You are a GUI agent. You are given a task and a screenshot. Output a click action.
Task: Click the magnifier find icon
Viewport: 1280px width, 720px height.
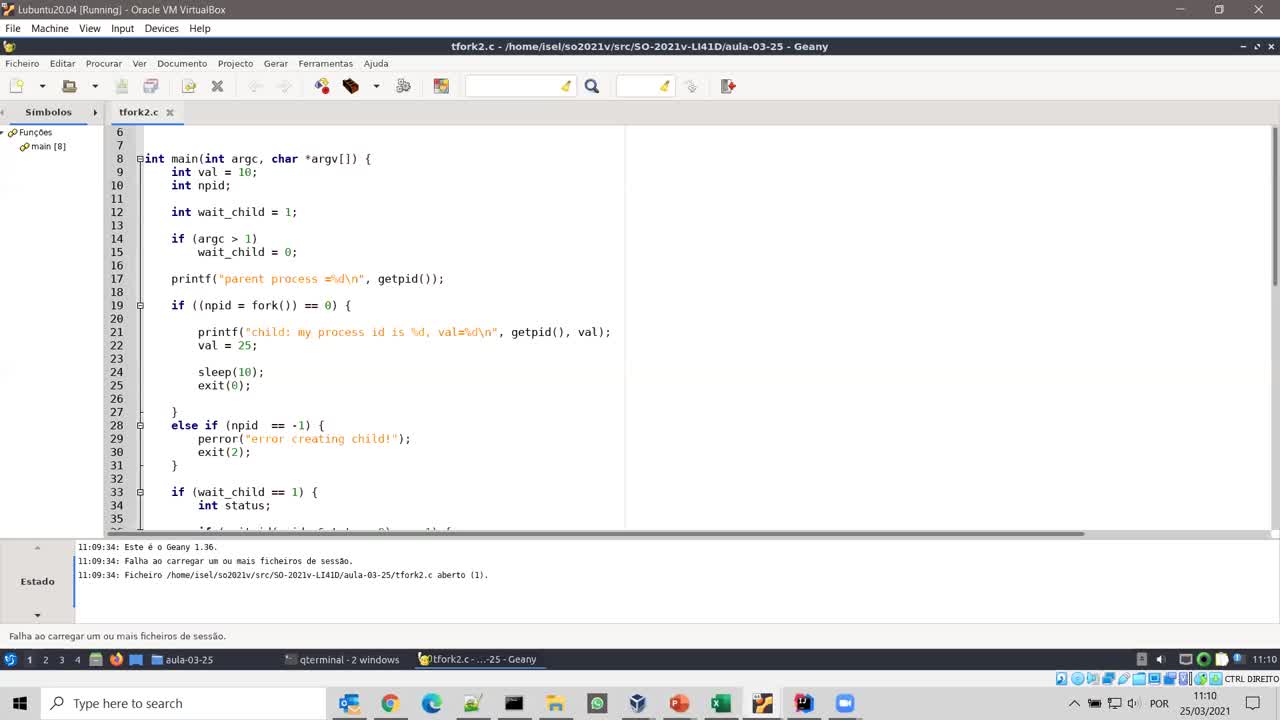tap(592, 86)
